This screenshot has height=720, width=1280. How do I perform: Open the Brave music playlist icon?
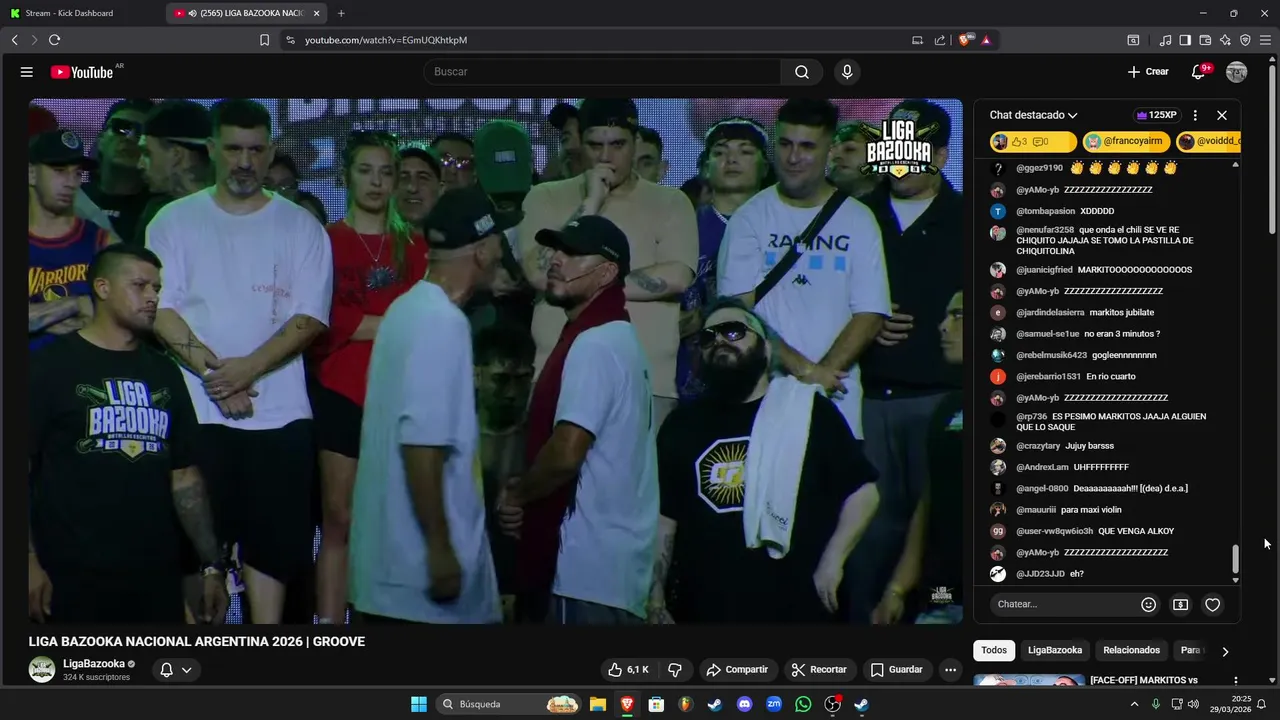(1165, 40)
